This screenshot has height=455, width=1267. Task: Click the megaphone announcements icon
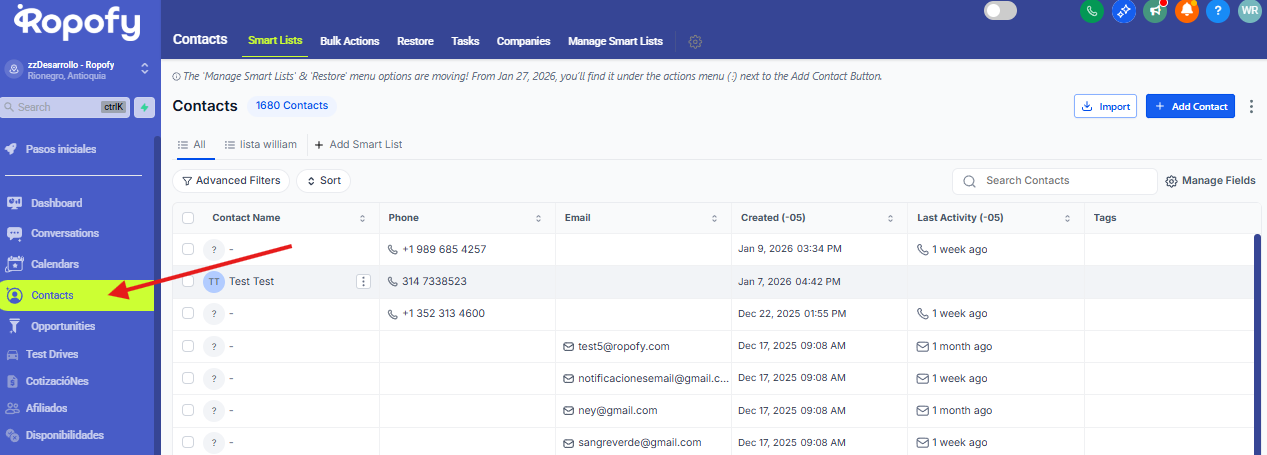[1155, 11]
